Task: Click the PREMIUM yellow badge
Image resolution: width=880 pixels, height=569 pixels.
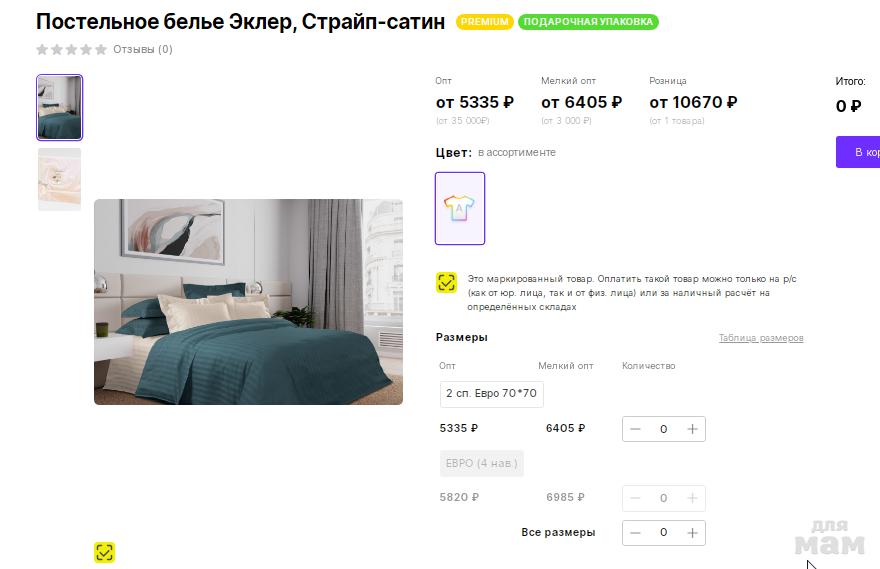Action: pyautogui.click(x=485, y=22)
